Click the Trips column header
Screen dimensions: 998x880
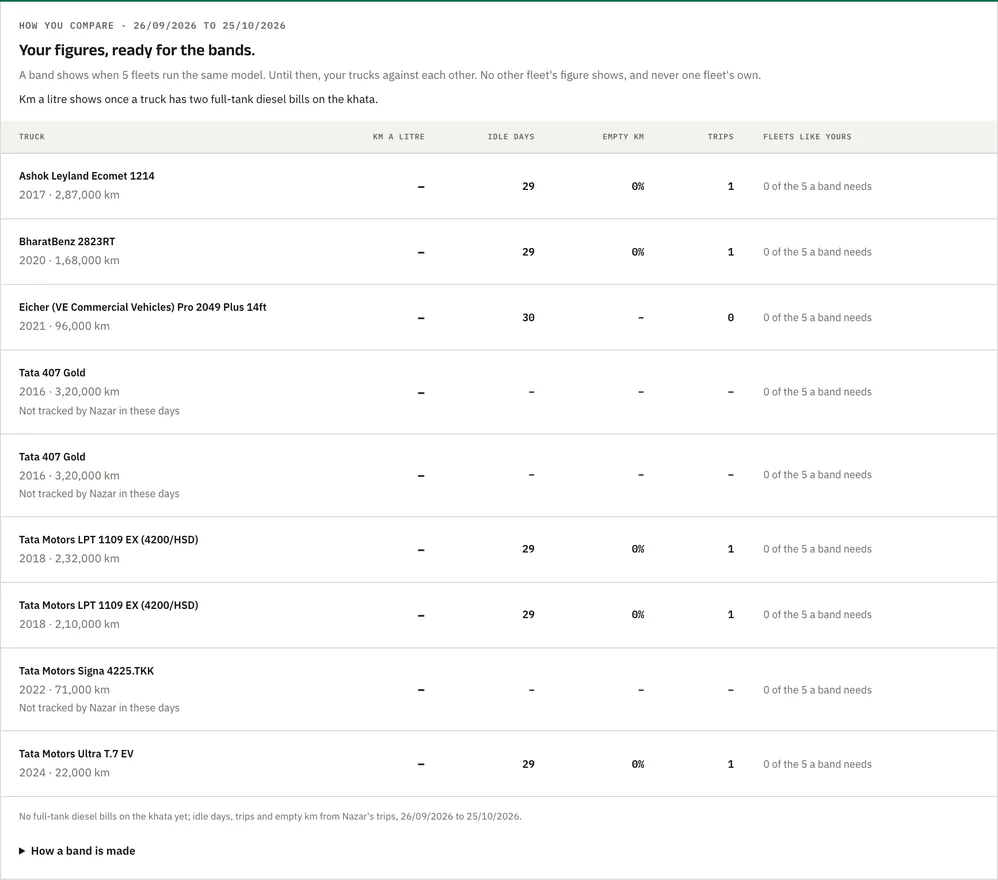720,137
